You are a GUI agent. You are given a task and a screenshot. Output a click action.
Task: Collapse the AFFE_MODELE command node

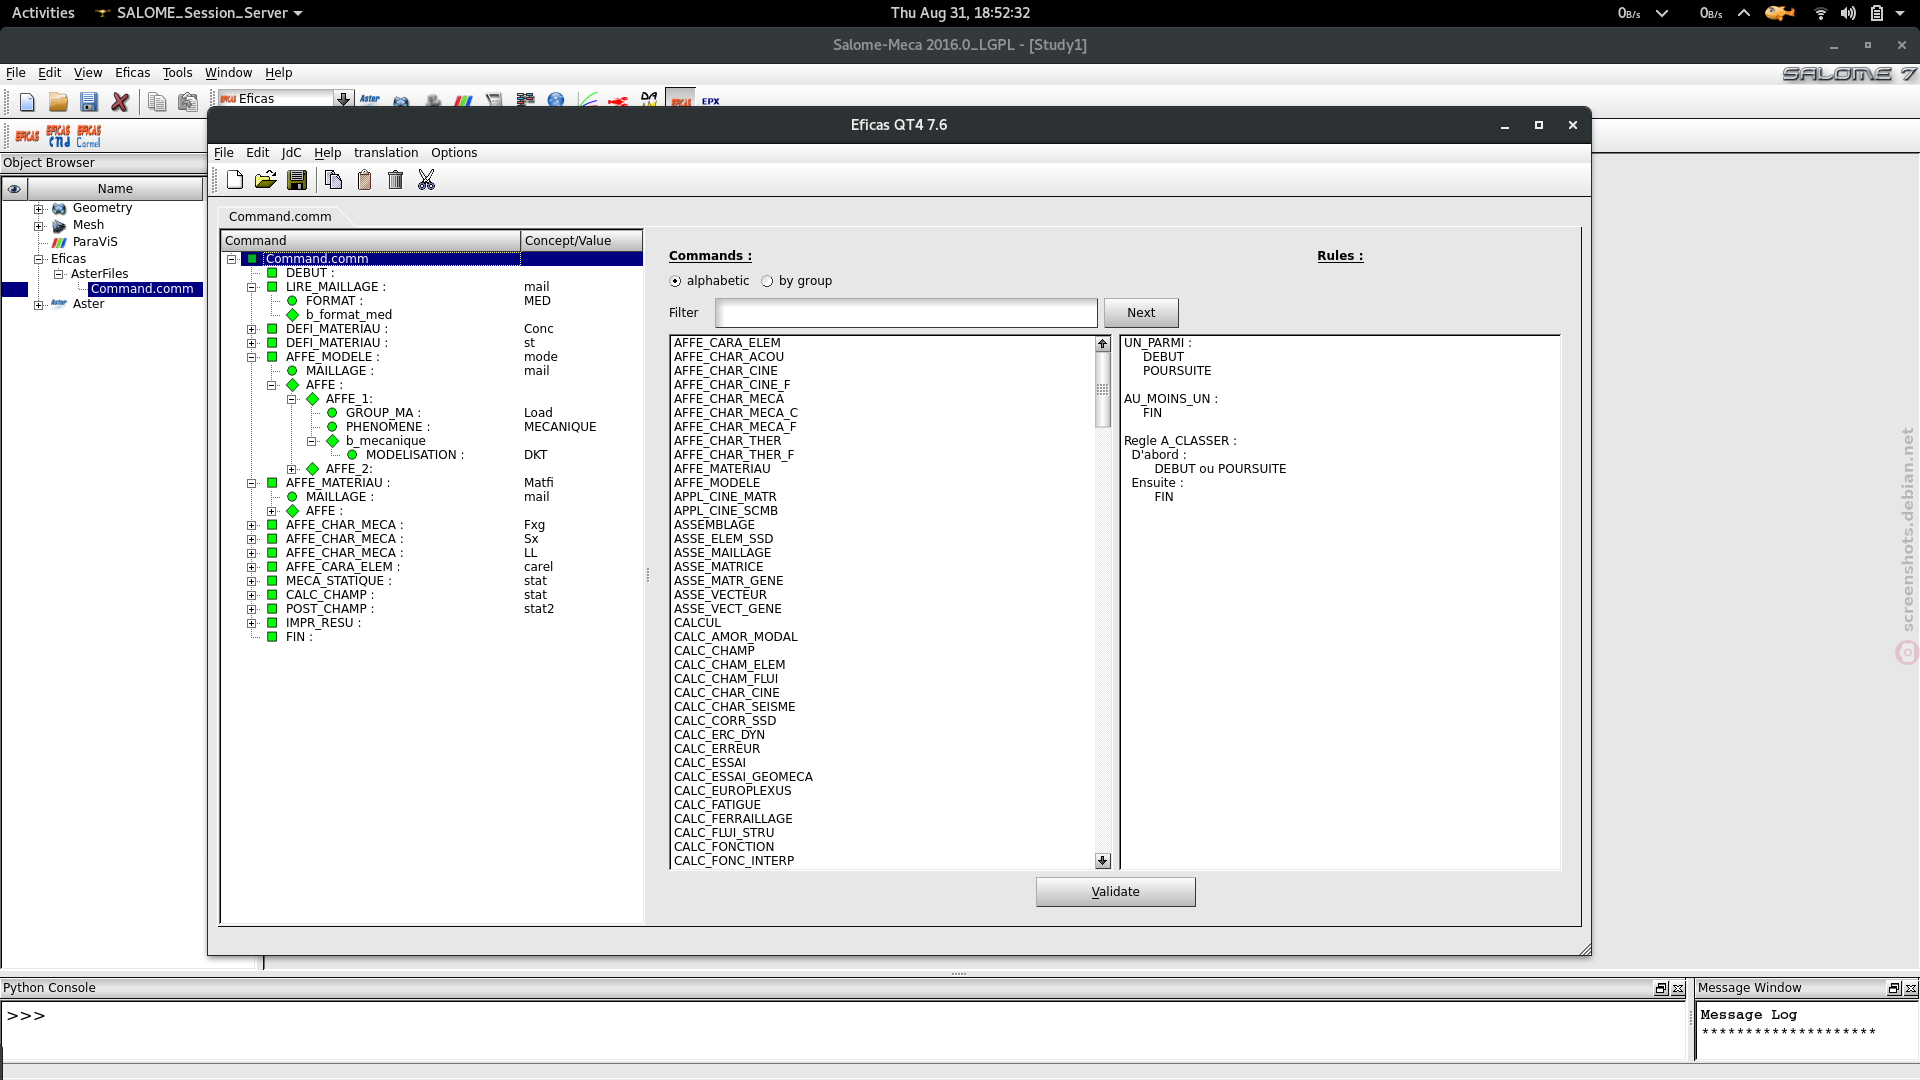[x=252, y=357]
